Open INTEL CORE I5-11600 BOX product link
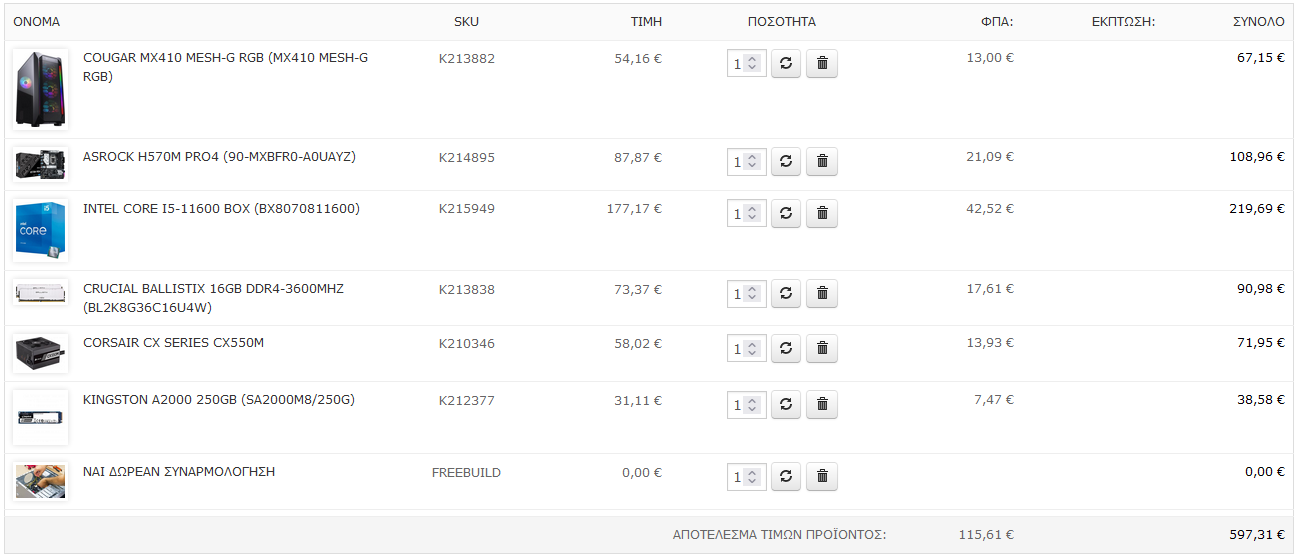The width and height of the screenshot is (1297, 559). tap(221, 209)
